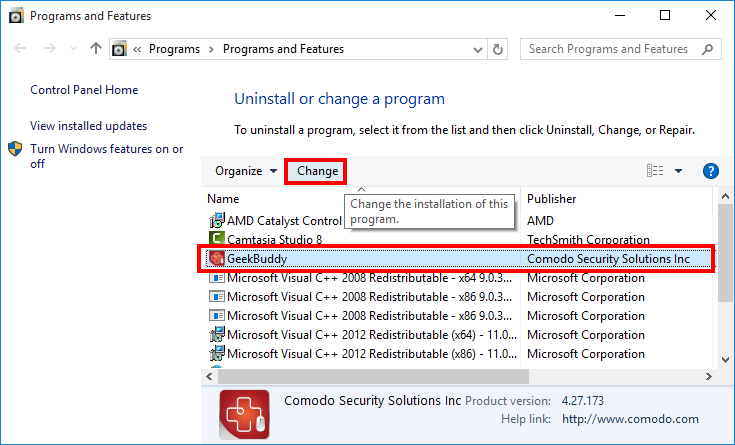The image size is (735, 445).
Task: Open the recent locations dropdown arrow
Action: (x=73, y=49)
